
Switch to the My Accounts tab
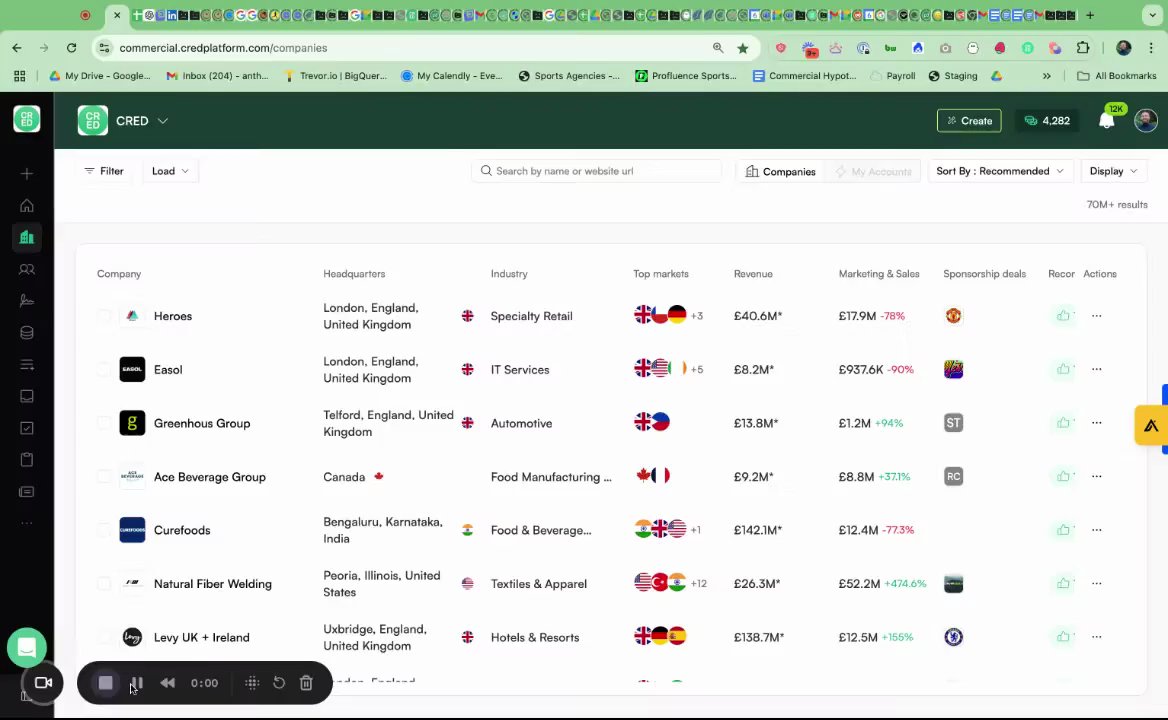873,171
